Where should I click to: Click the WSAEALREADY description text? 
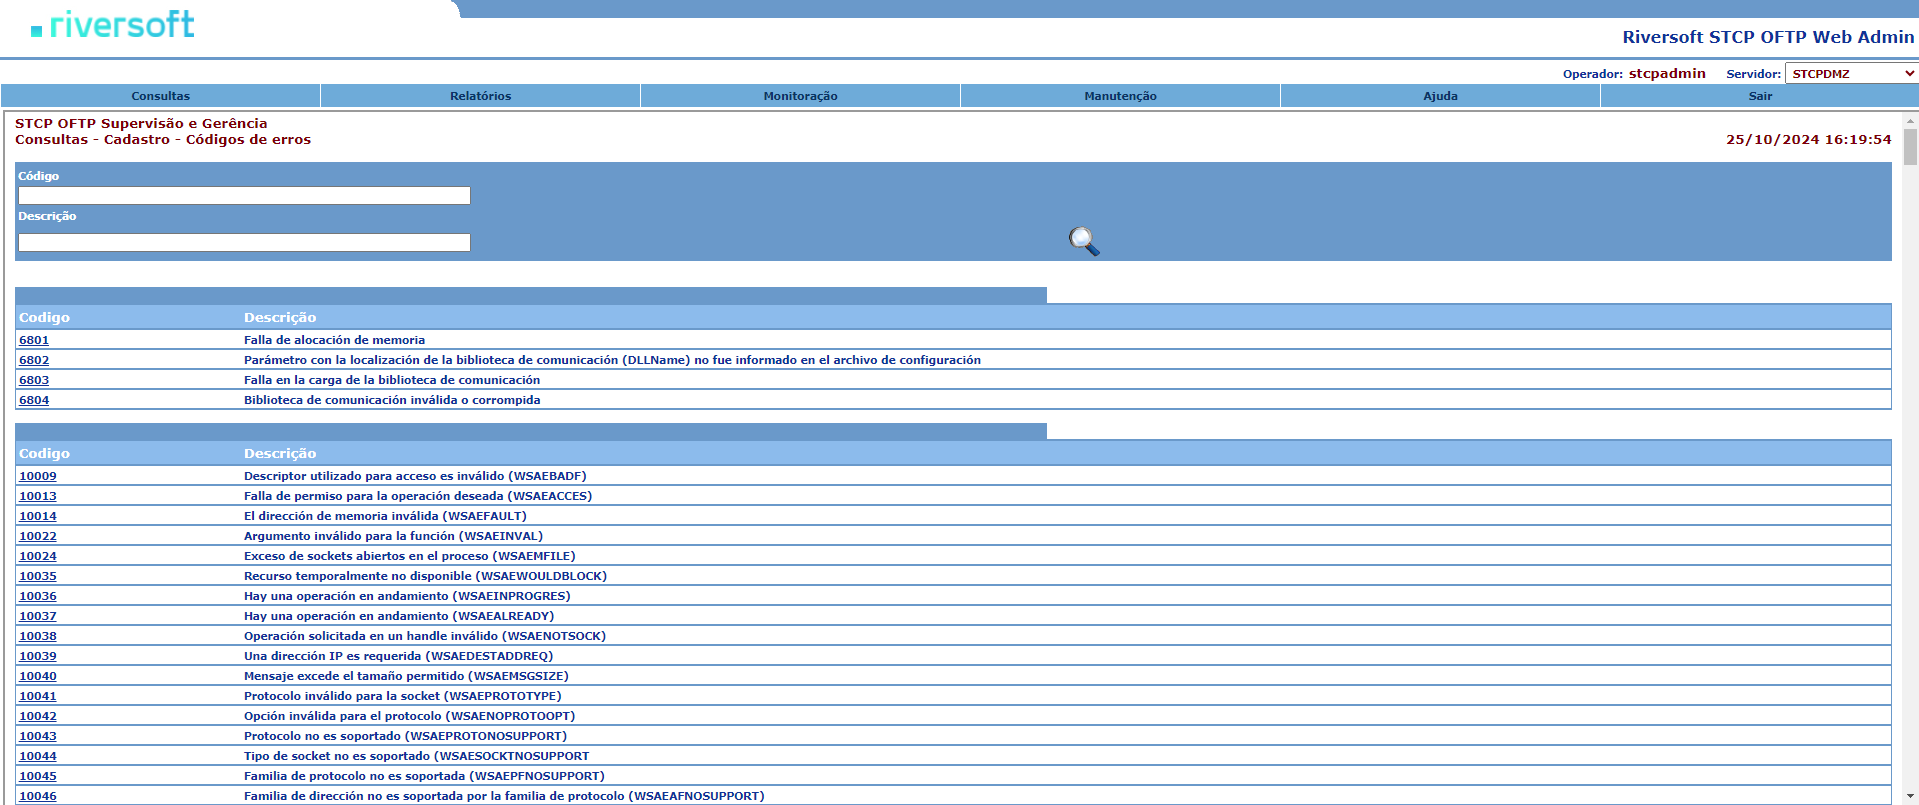[x=399, y=616]
